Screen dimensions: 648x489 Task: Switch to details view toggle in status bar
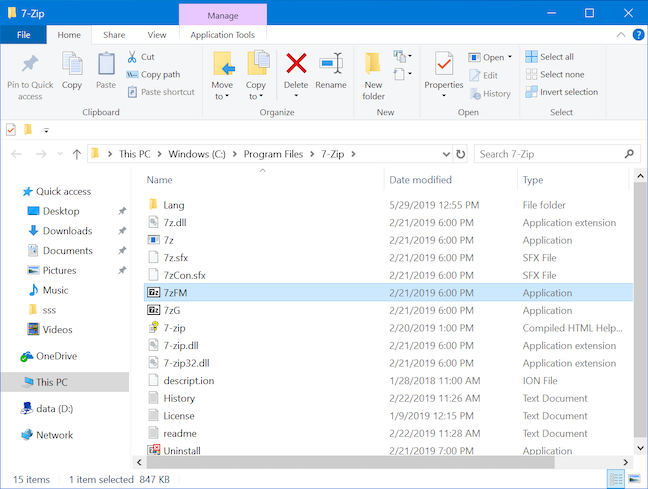point(616,479)
